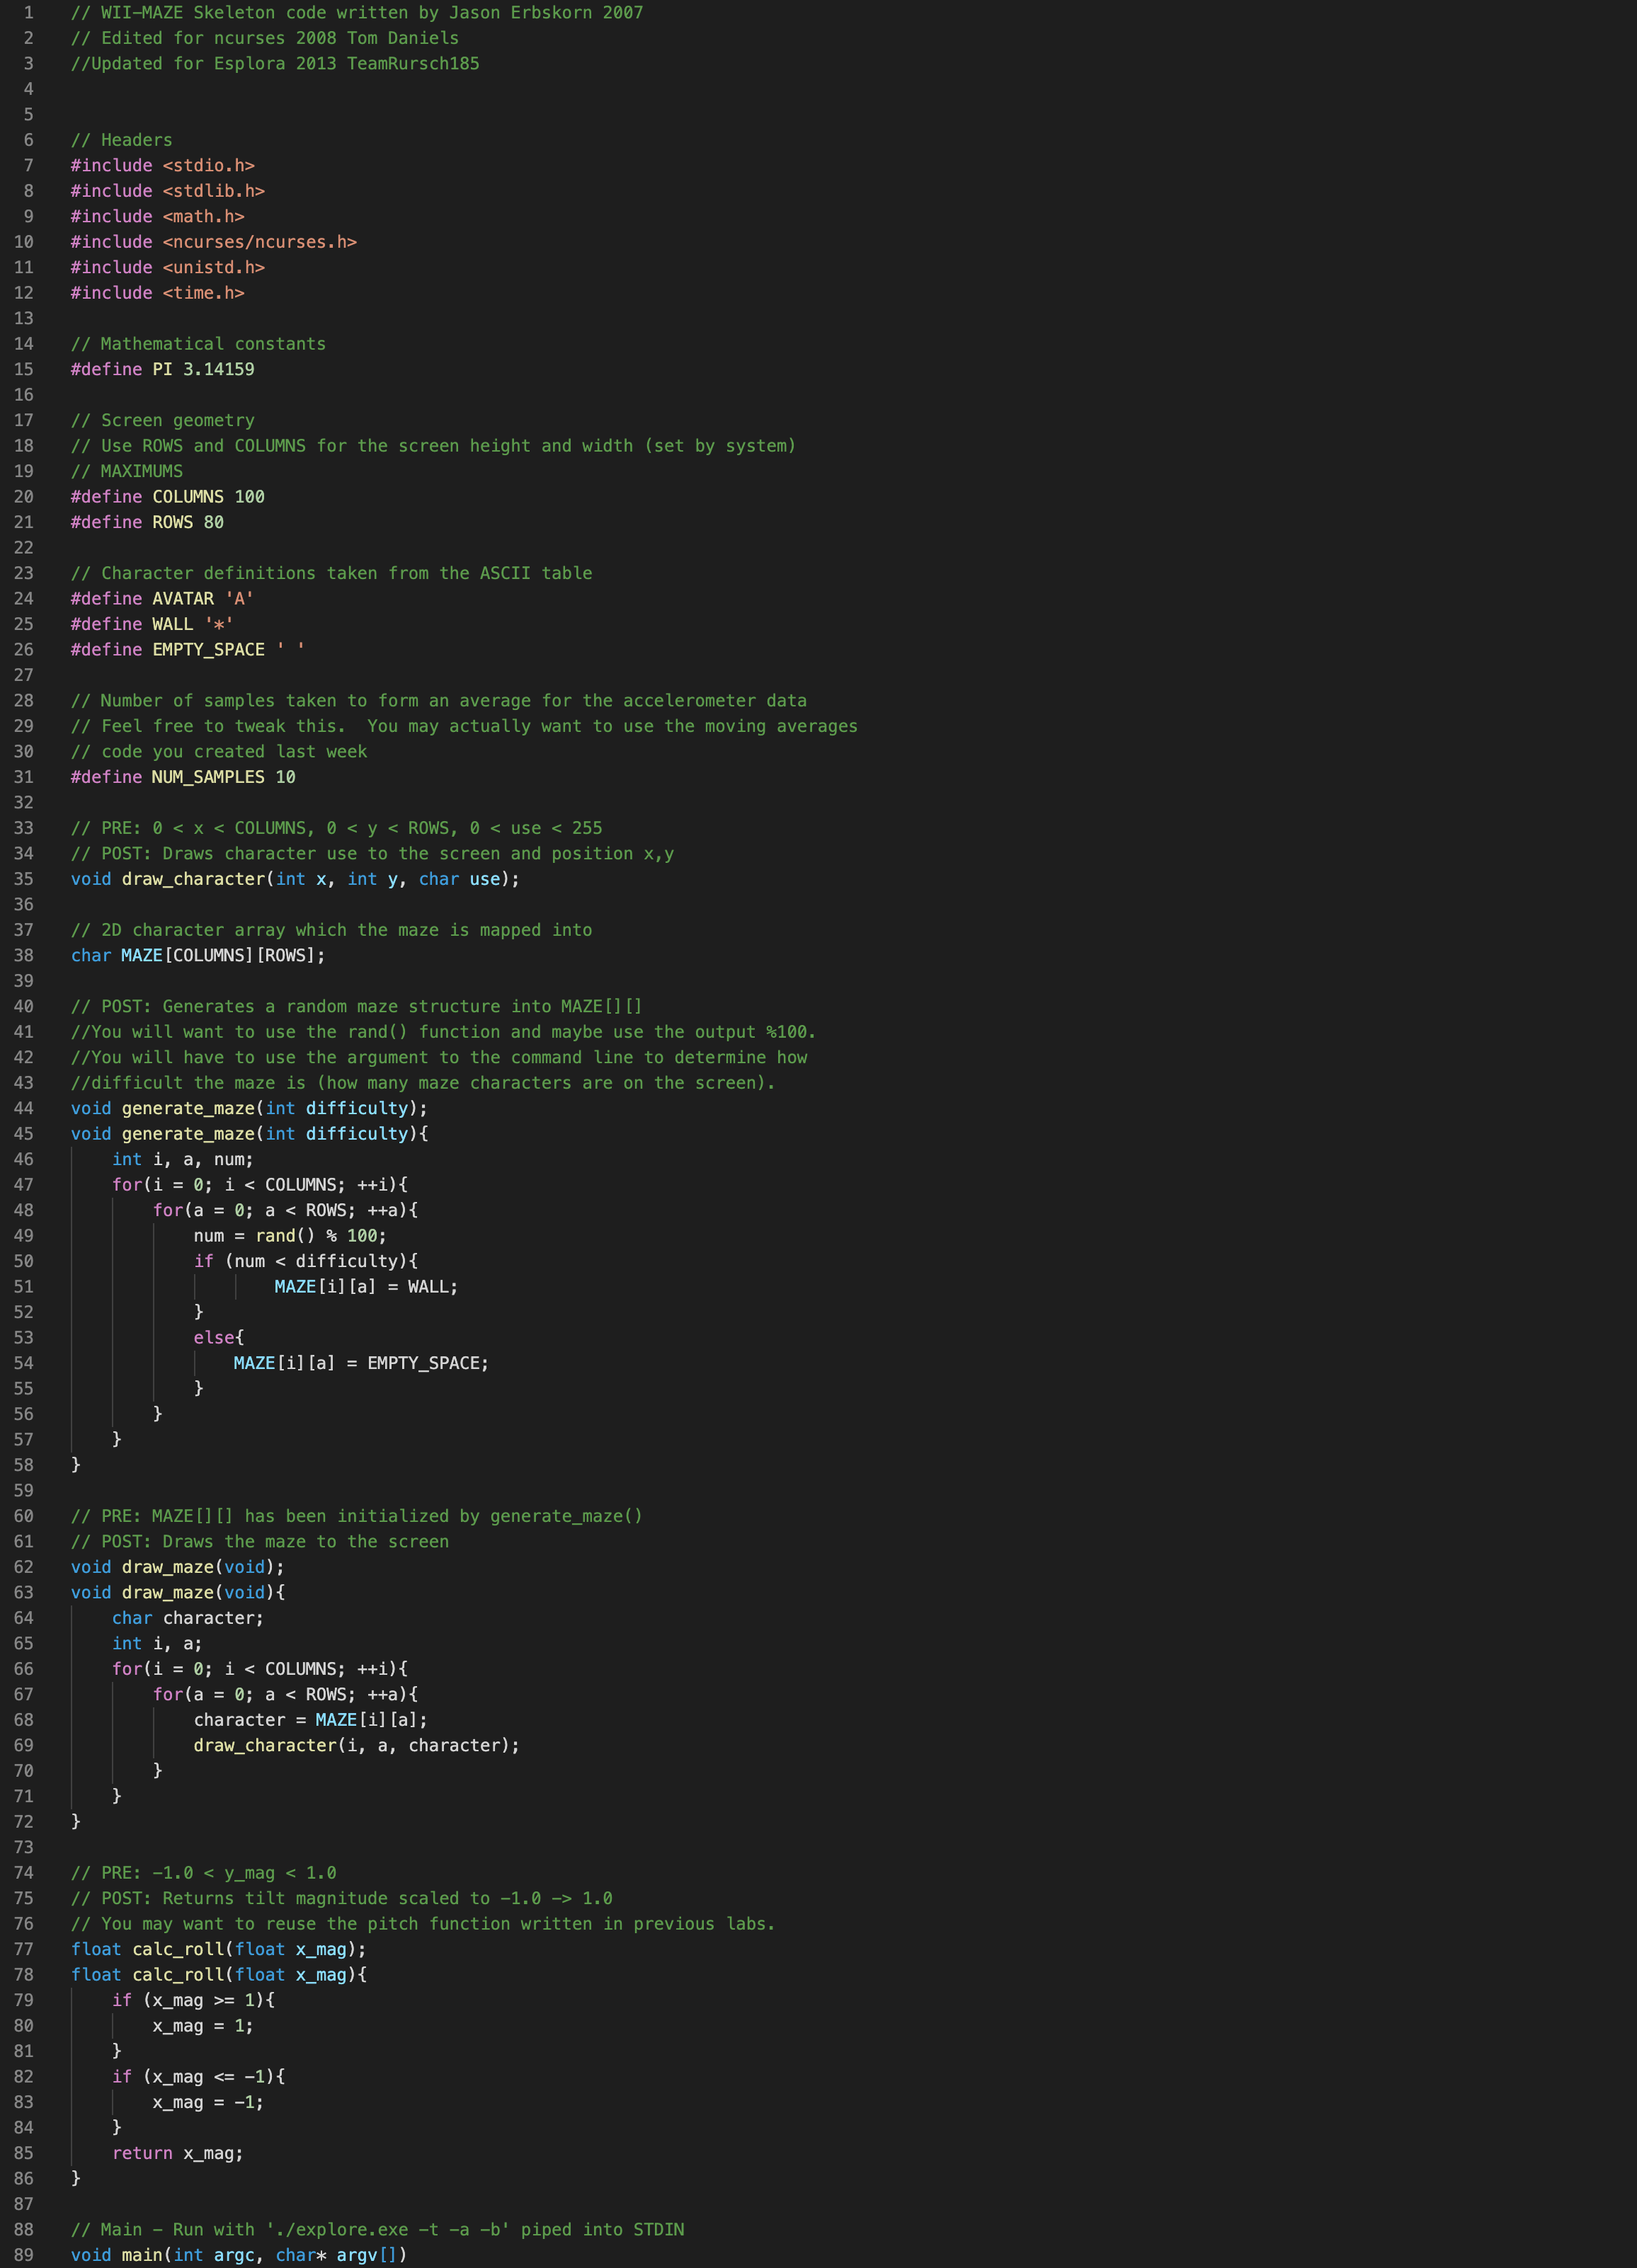Click the 'char MAZE[COLUMNS][ROWS];' line
This screenshot has width=1637, height=2268.
click(199, 956)
